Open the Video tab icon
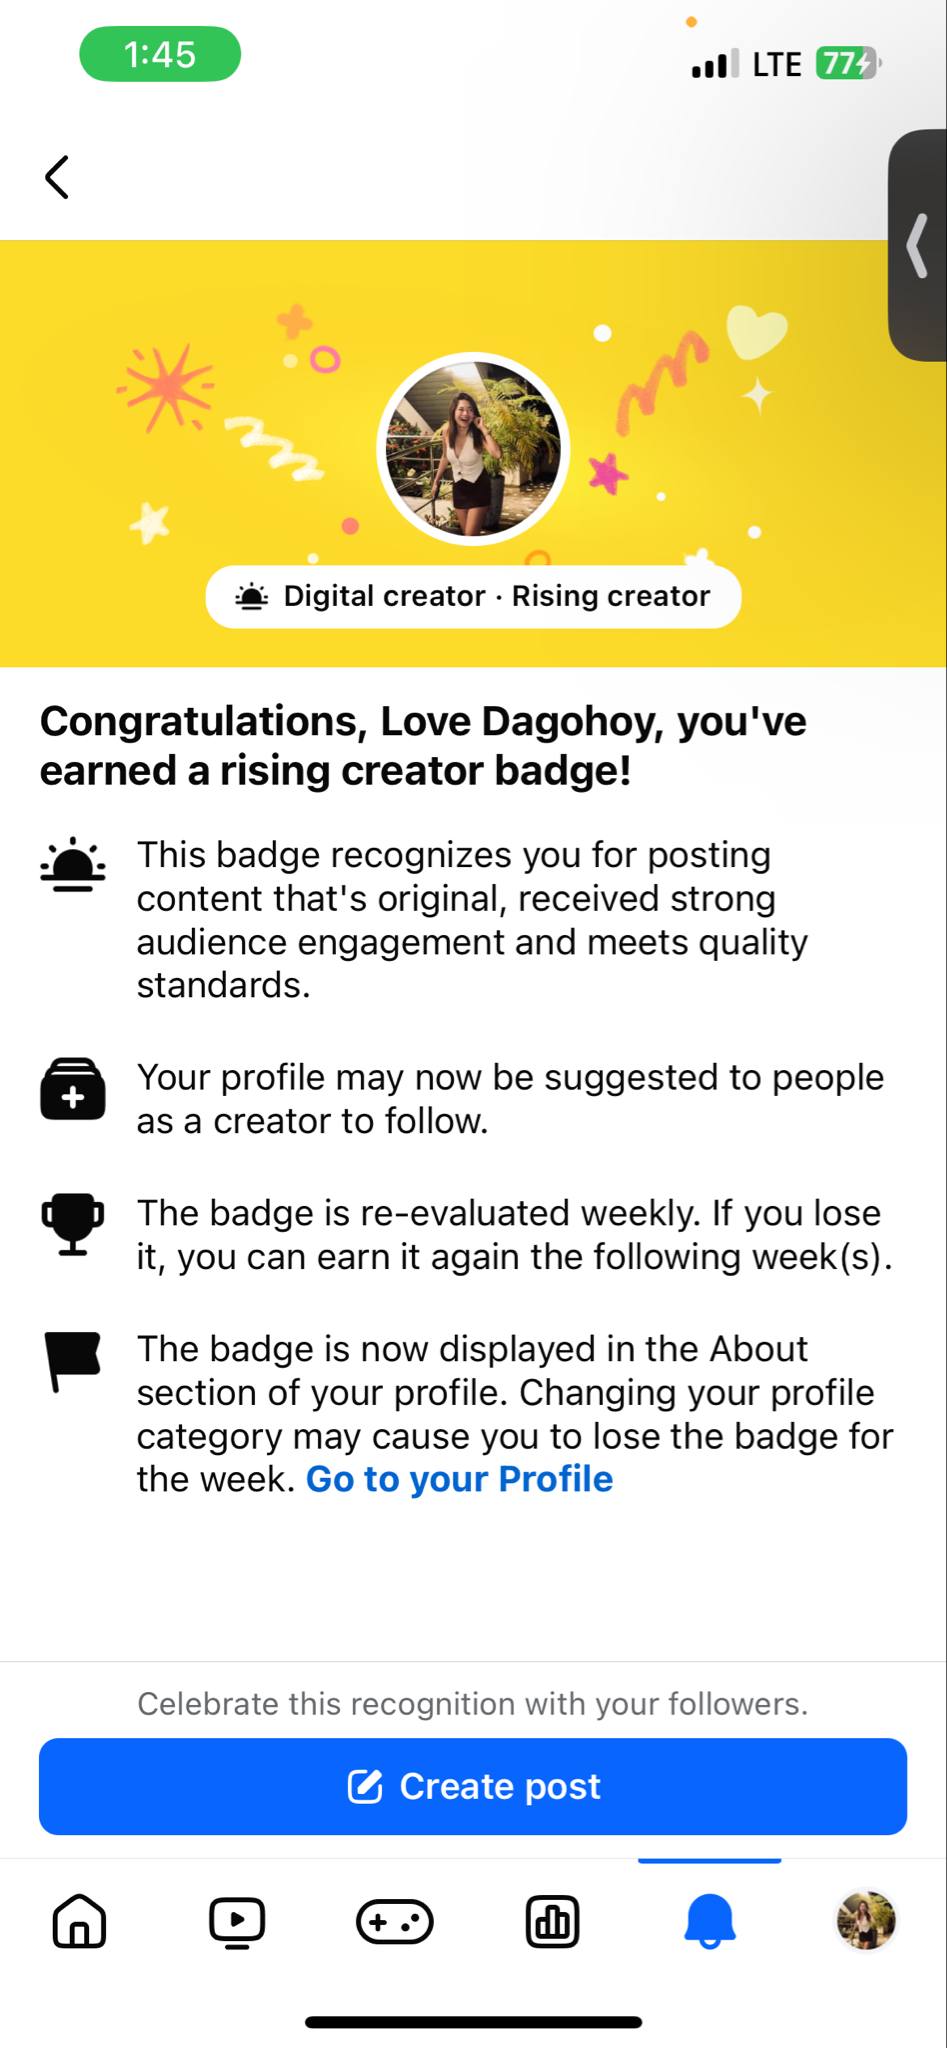 237,1922
